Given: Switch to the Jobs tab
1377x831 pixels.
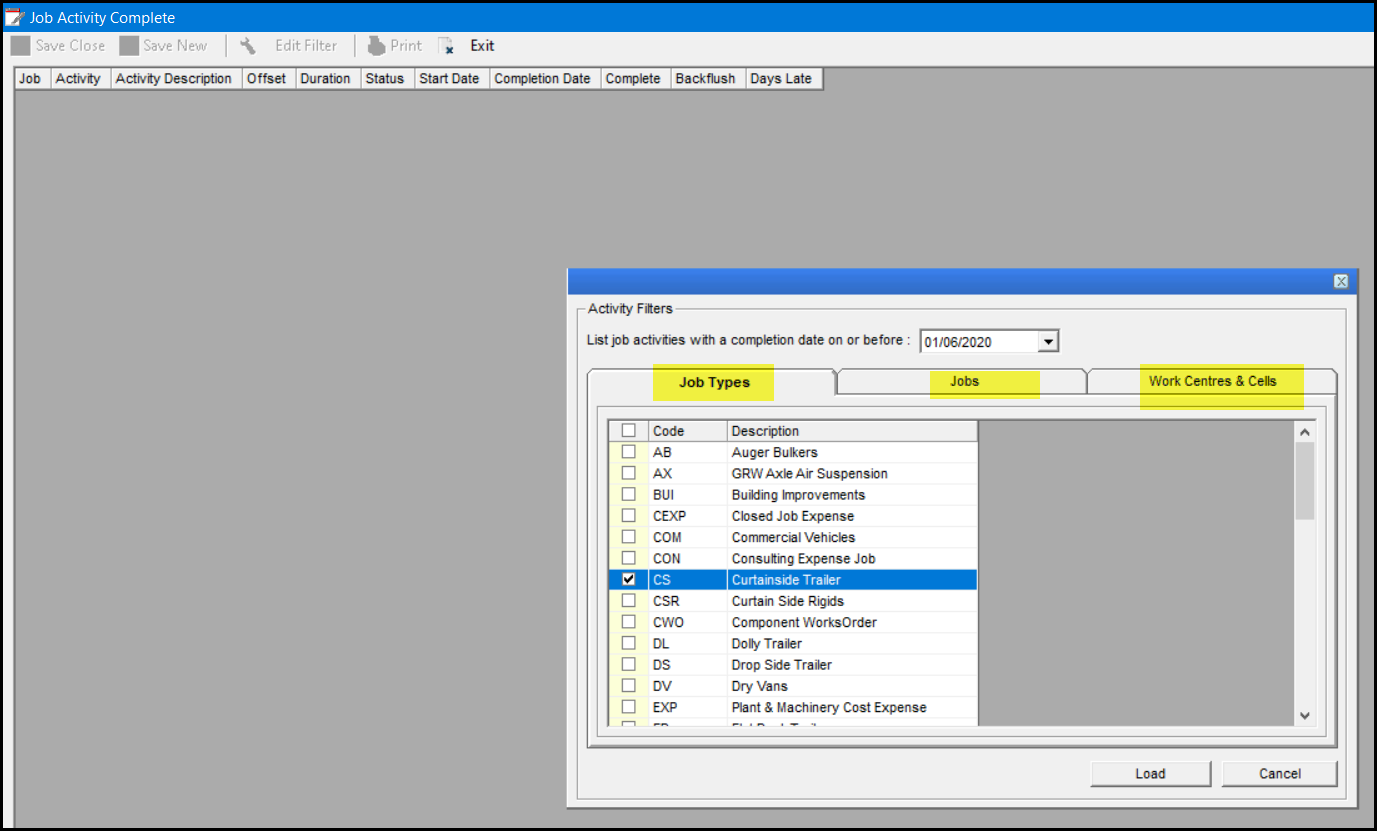Looking at the screenshot, I should [x=964, y=382].
